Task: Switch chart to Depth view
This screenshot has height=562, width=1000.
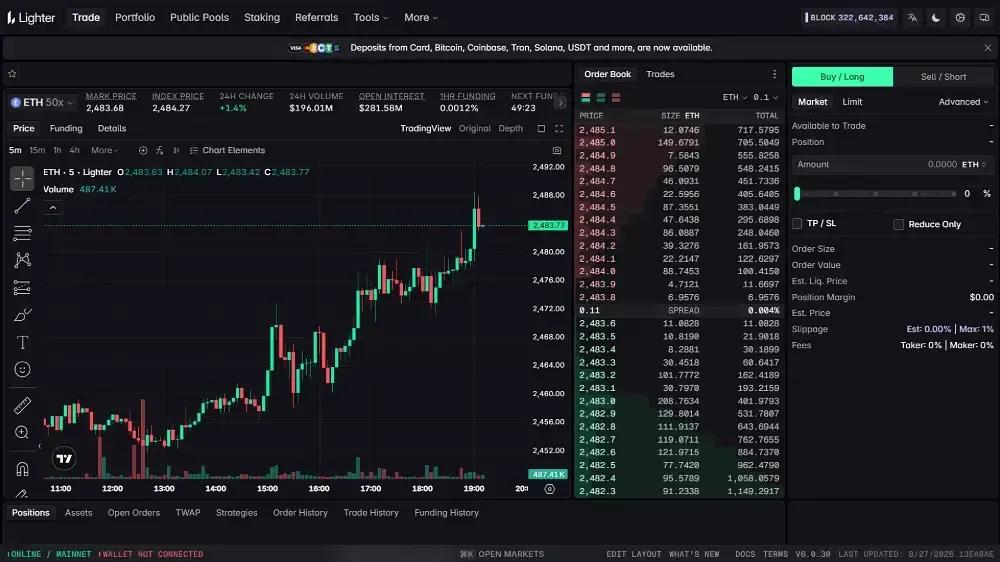Action: [510, 129]
